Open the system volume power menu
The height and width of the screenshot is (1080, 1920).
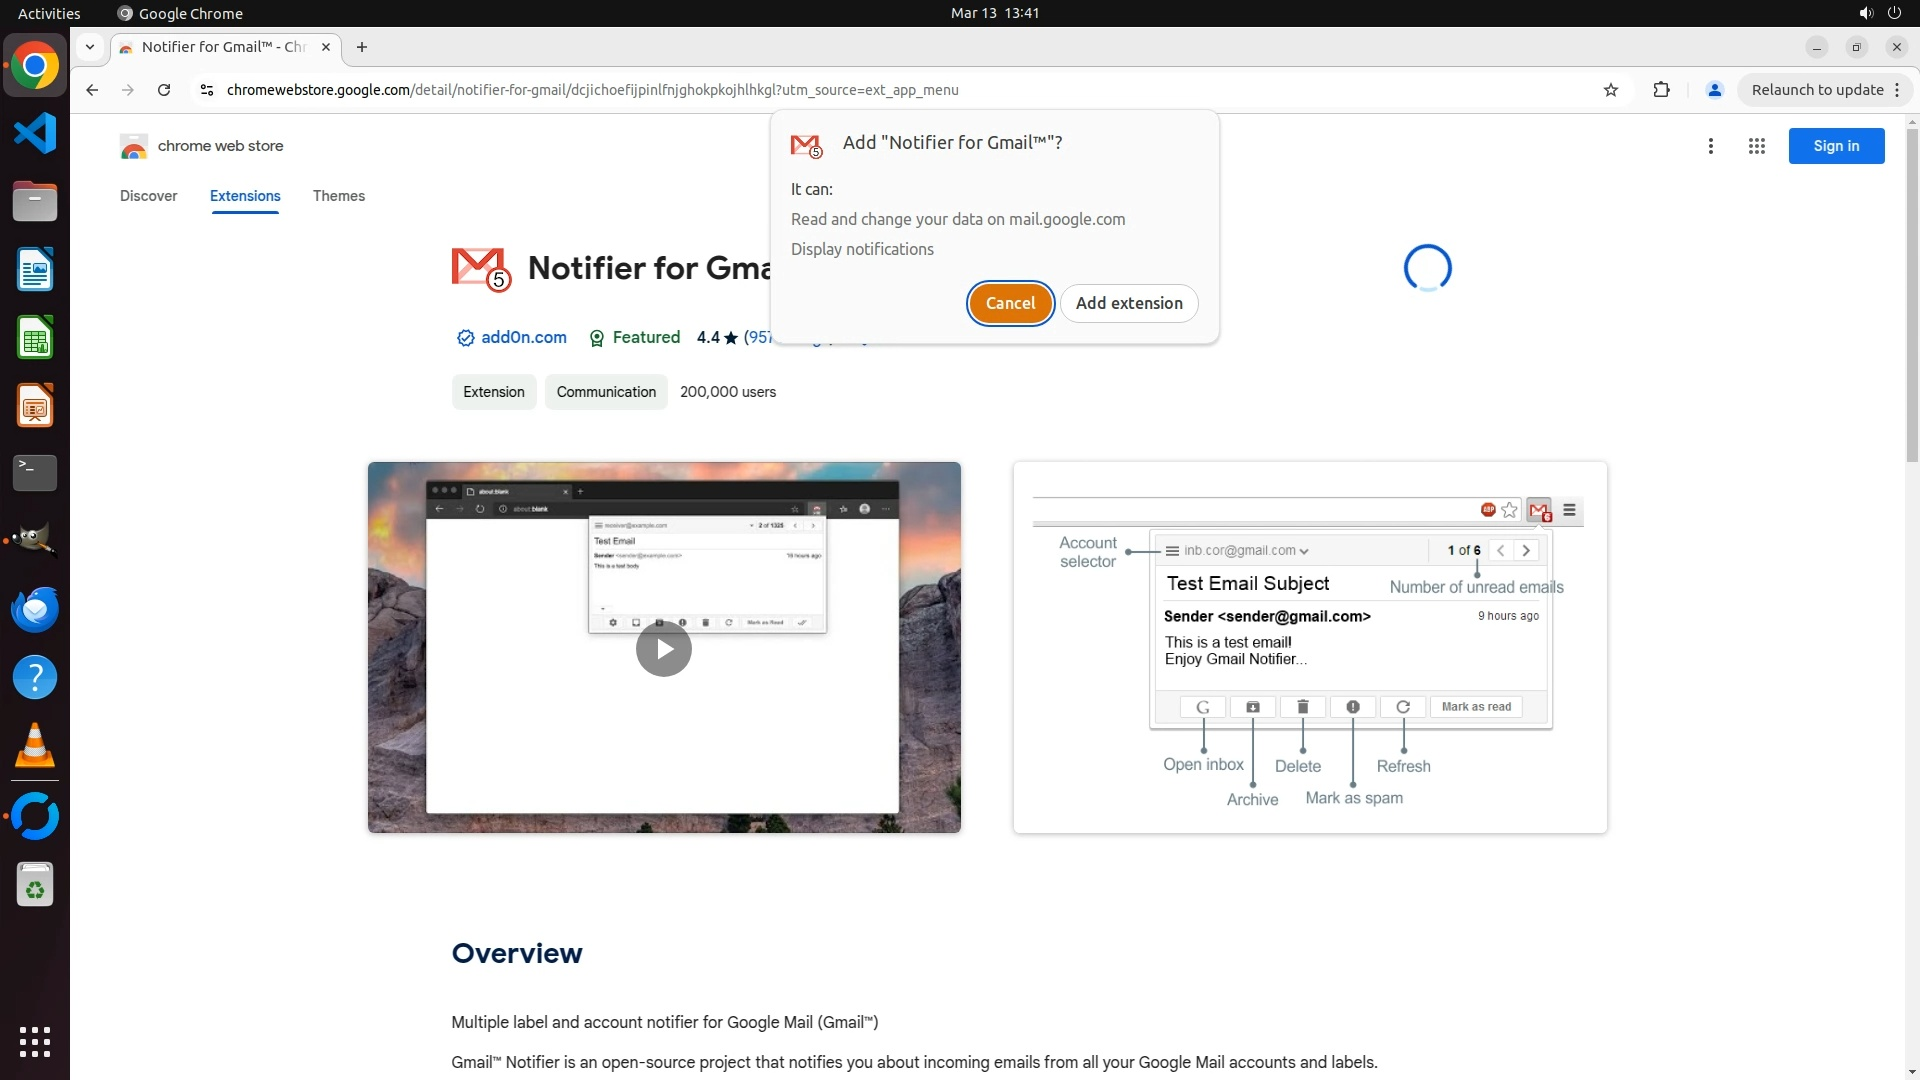[x=1879, y=13]
